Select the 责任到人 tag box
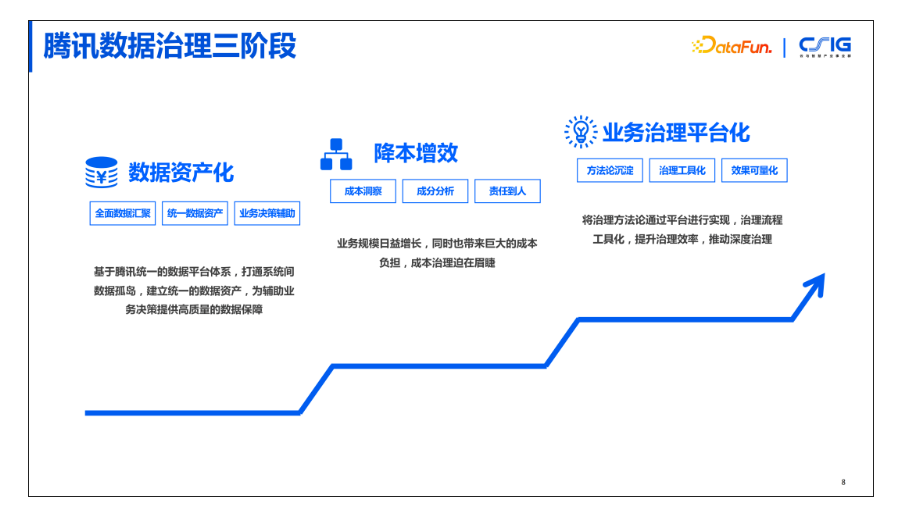This screenshot has height=508, width=913. (x=507, y=191)
